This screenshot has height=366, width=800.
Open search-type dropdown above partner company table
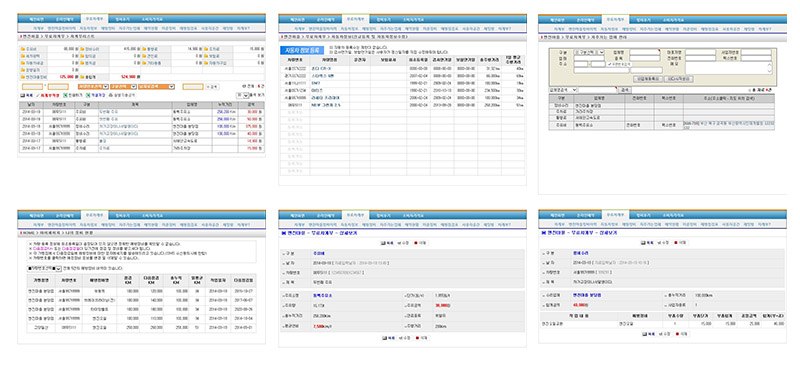(x=563, y=90)
